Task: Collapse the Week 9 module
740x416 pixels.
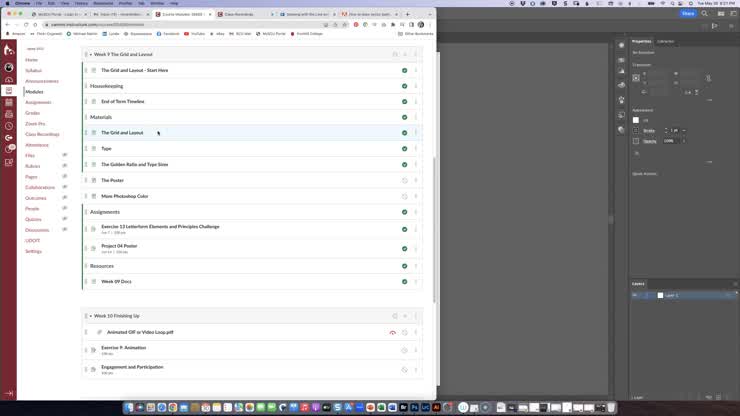Action: [91, 54]
